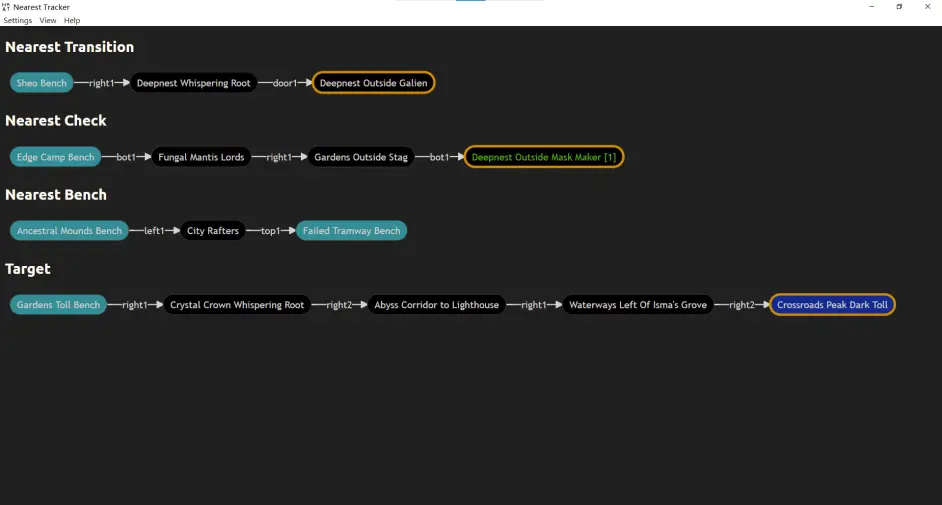
Task: Click the Abyss Corridor to Lighthouse node
Action: (437, 304)
